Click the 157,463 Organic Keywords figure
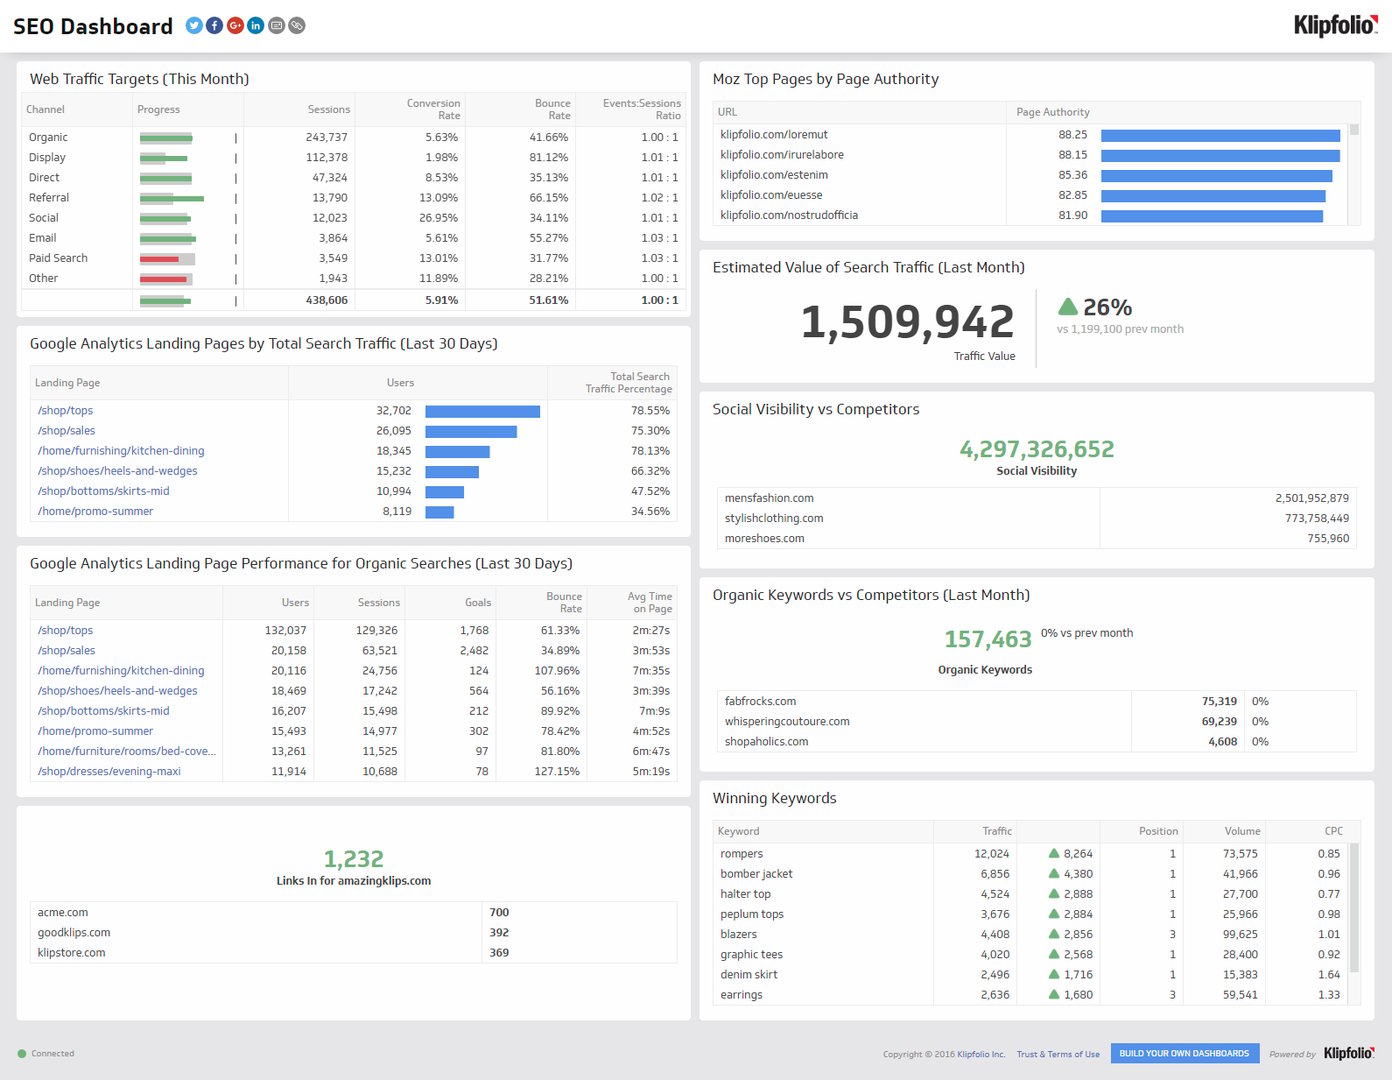Screen dimensions: 1392x1080 pos(988,639)
